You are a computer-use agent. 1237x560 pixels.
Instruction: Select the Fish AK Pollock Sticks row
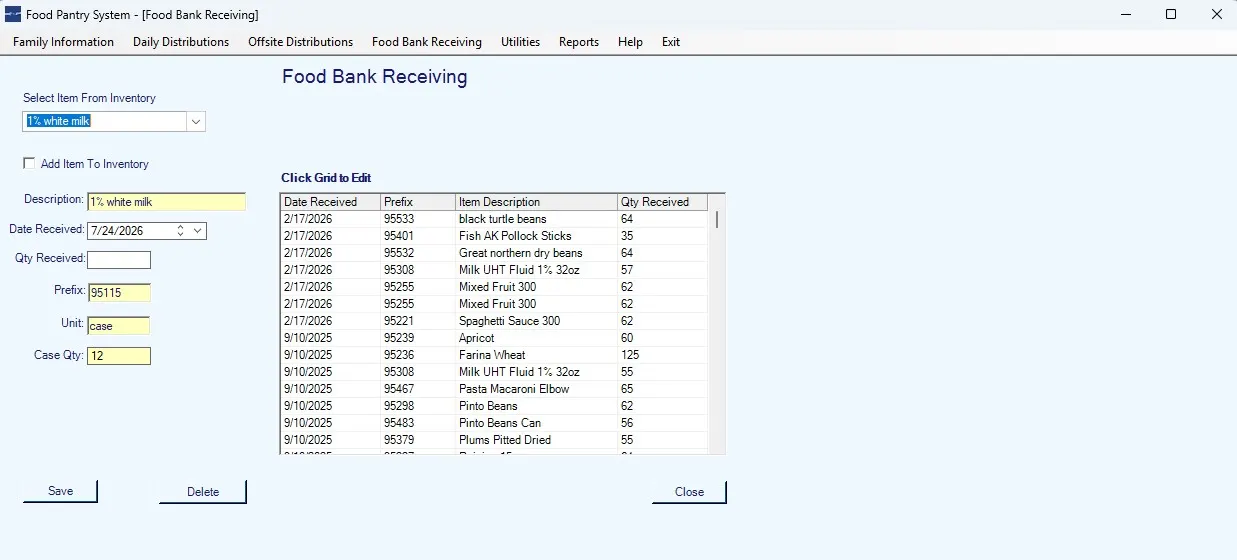point(494,236)
